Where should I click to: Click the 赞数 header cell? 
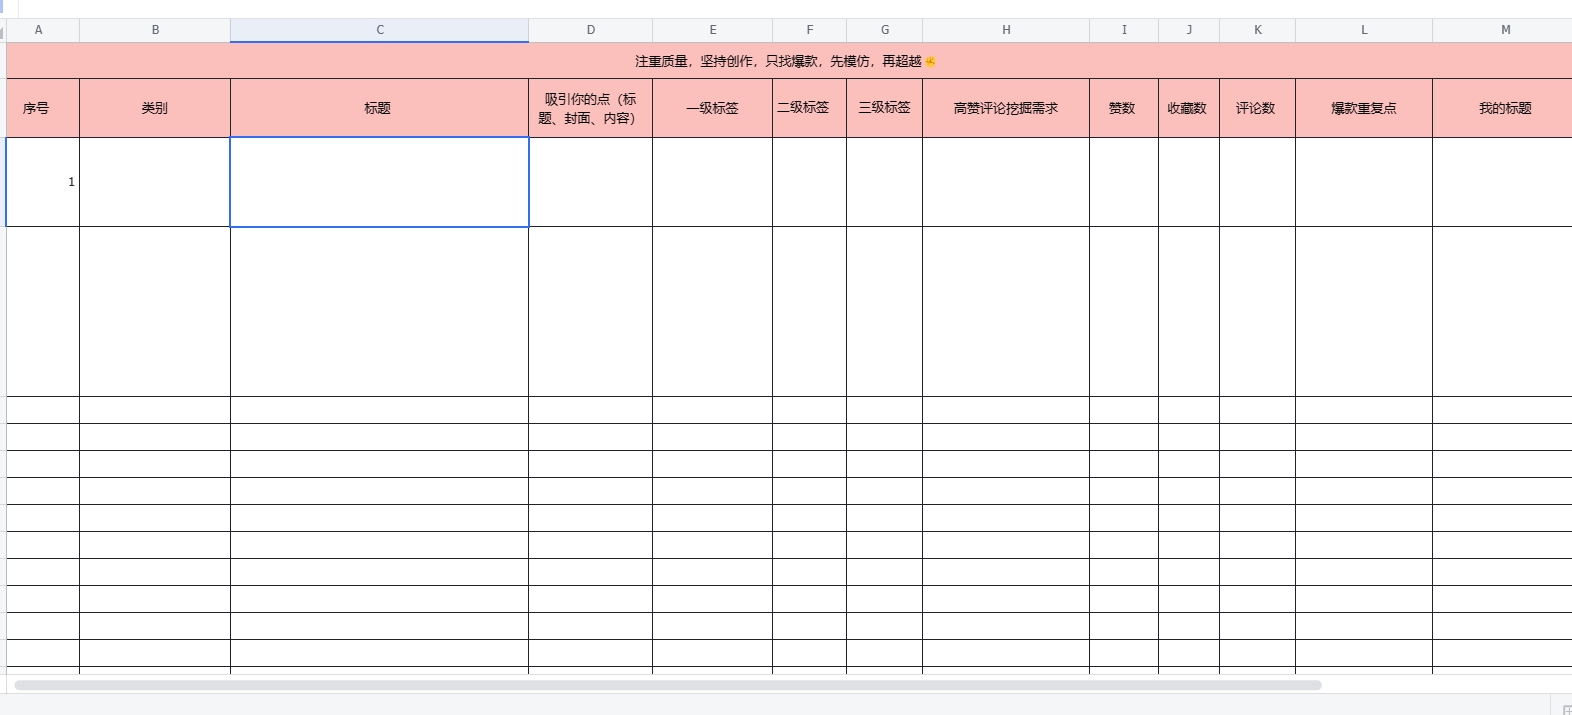[1123, 108]
